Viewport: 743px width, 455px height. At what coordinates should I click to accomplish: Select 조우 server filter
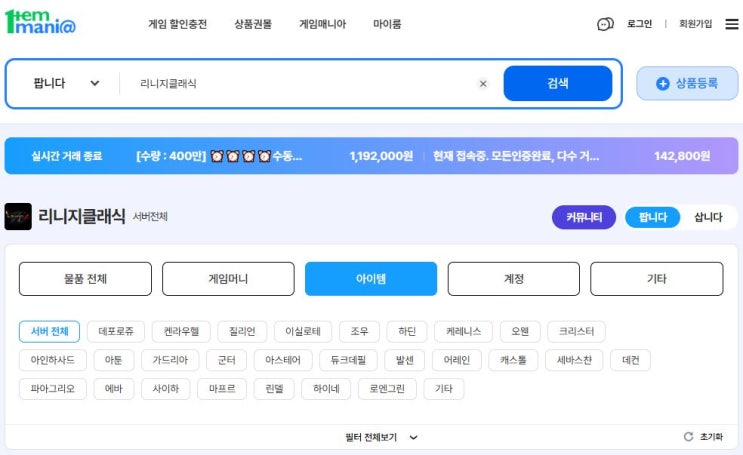pos(359,331)
